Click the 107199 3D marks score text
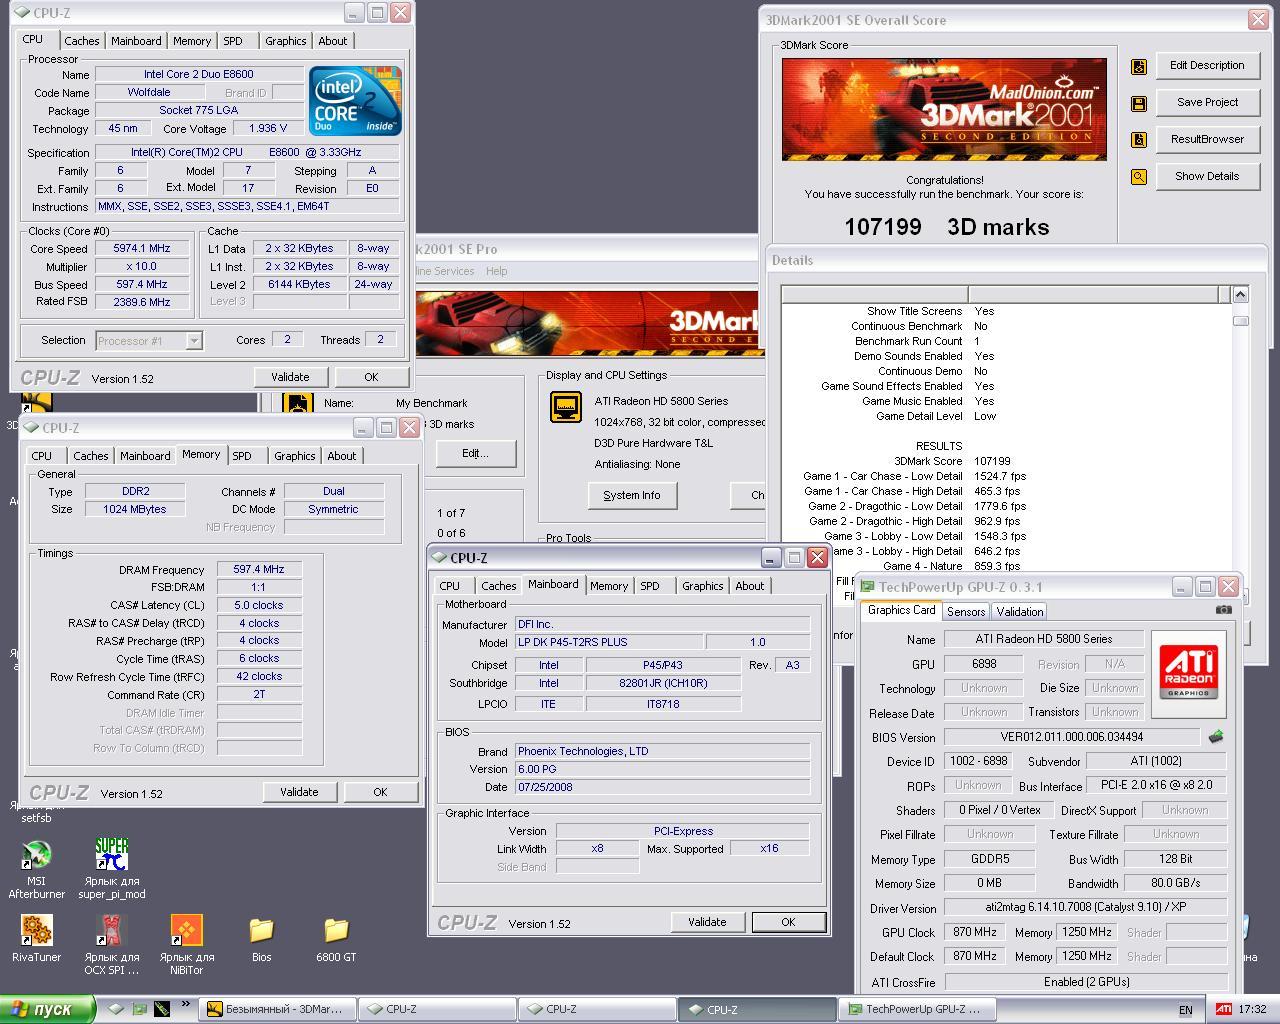Viewport: 1280px width, 1024px height. click(946, 227)
